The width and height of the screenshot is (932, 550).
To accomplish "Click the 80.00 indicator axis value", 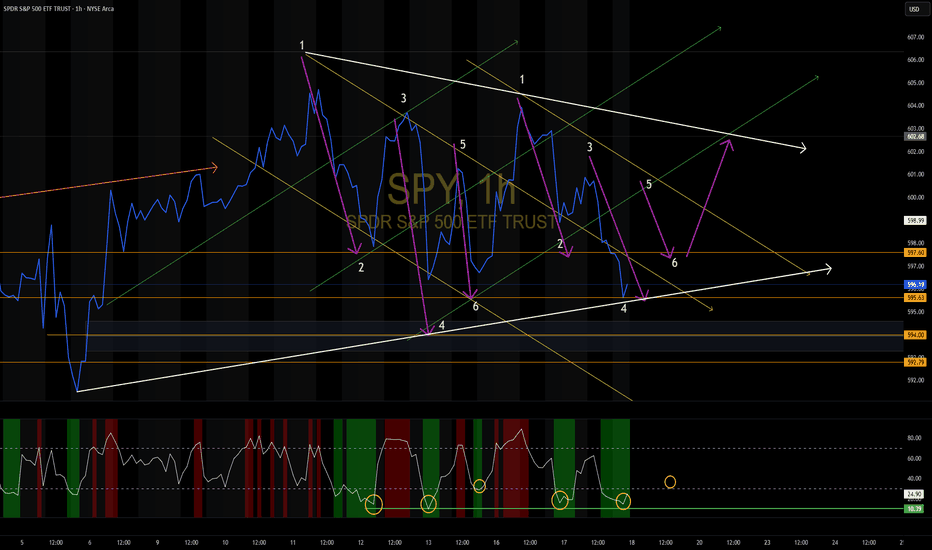I will click(914, 438).
